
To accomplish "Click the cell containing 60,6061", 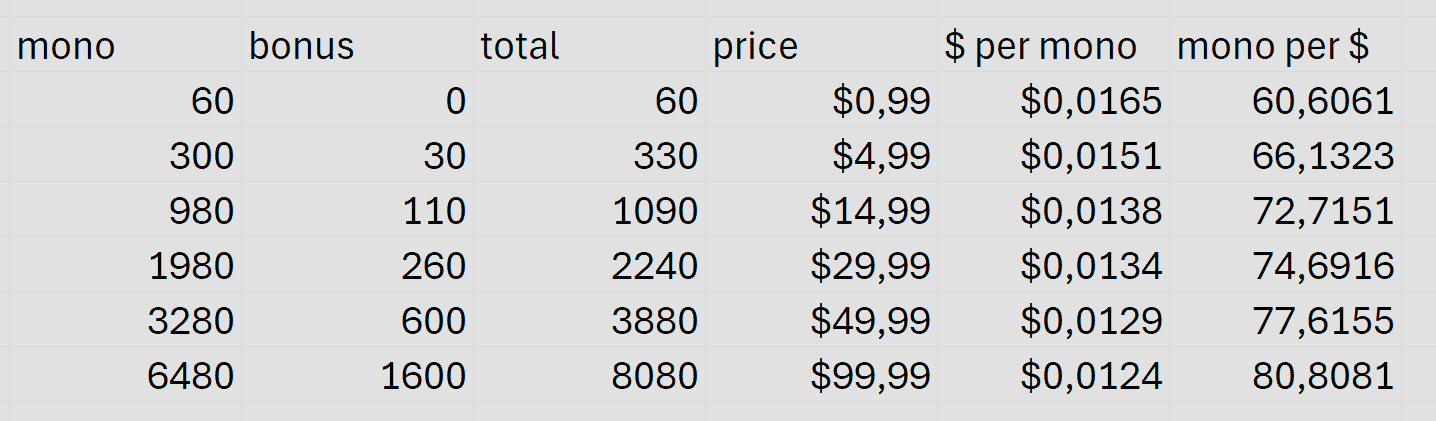I will click(x=1285, y=101).
